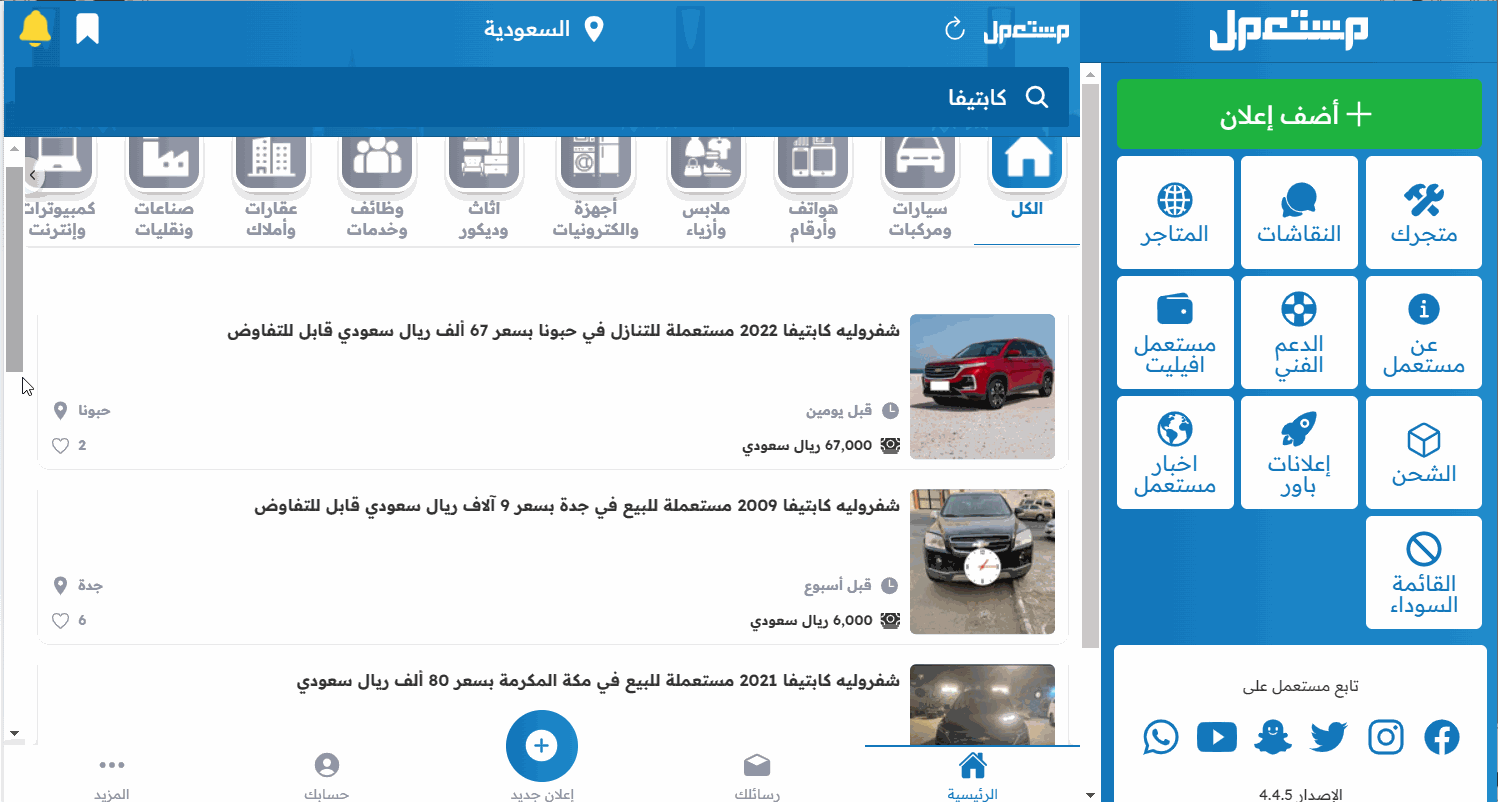Select the سيارات ومركبات category tab
Image resolution: width=1498 pixels, height=802 pixels.
coord(919,187)
